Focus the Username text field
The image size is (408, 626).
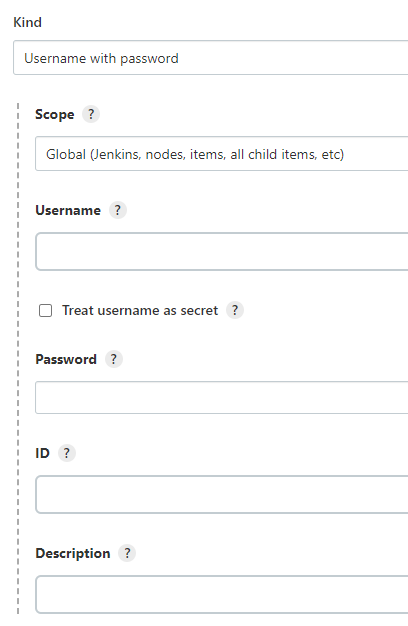tap(222, 252)
